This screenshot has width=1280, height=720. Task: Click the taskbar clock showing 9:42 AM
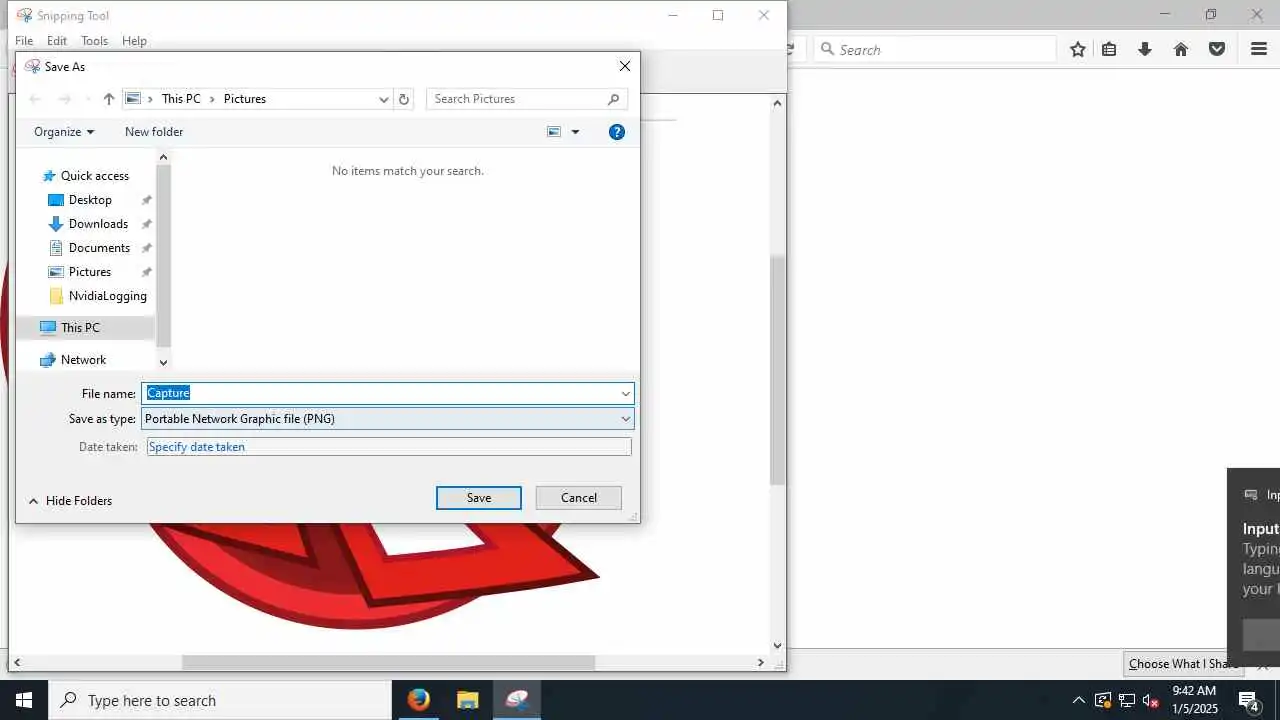(x=1194, y=700)
